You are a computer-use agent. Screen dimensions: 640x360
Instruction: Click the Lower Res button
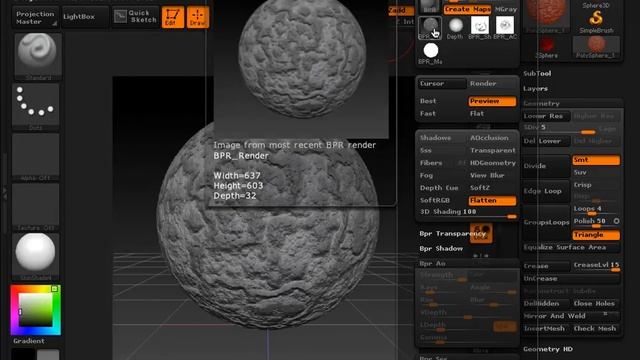pos(546,116)
